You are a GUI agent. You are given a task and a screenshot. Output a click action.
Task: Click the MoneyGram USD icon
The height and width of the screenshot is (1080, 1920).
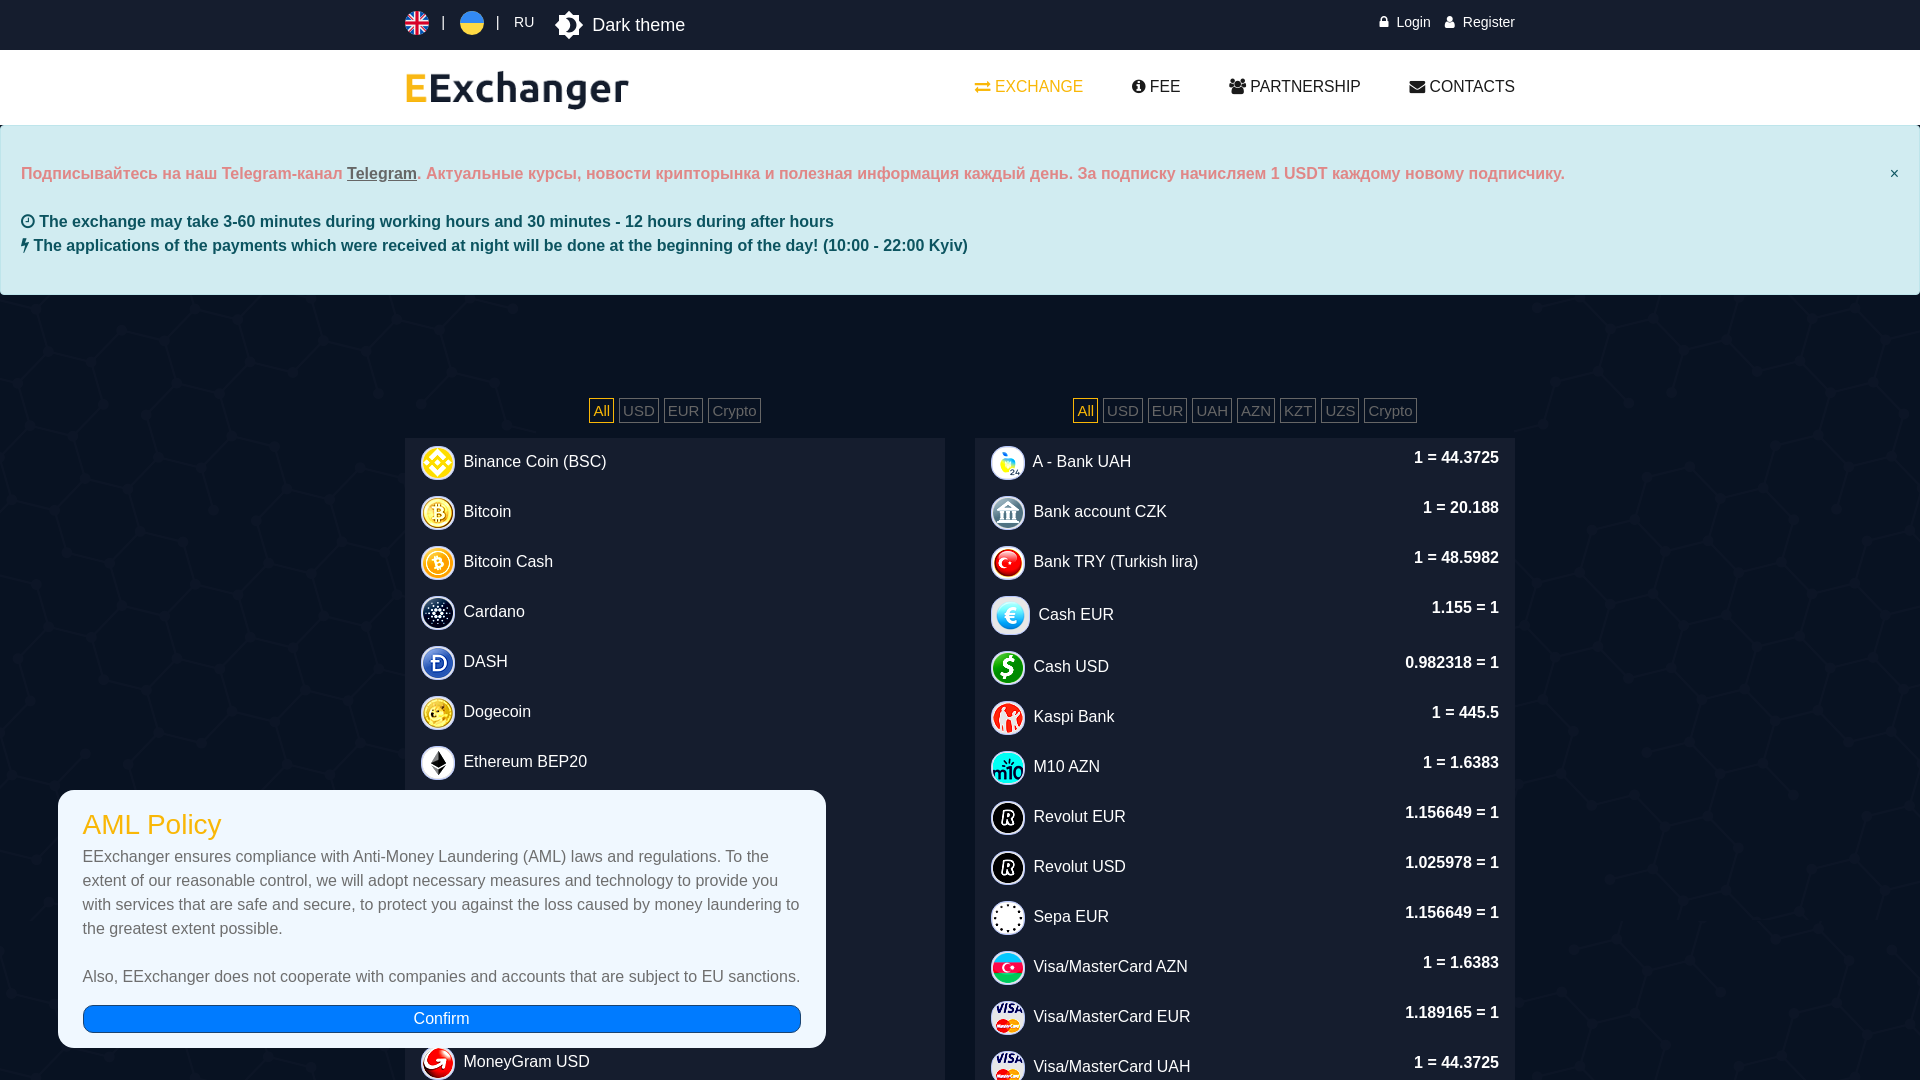(438, 1063)
